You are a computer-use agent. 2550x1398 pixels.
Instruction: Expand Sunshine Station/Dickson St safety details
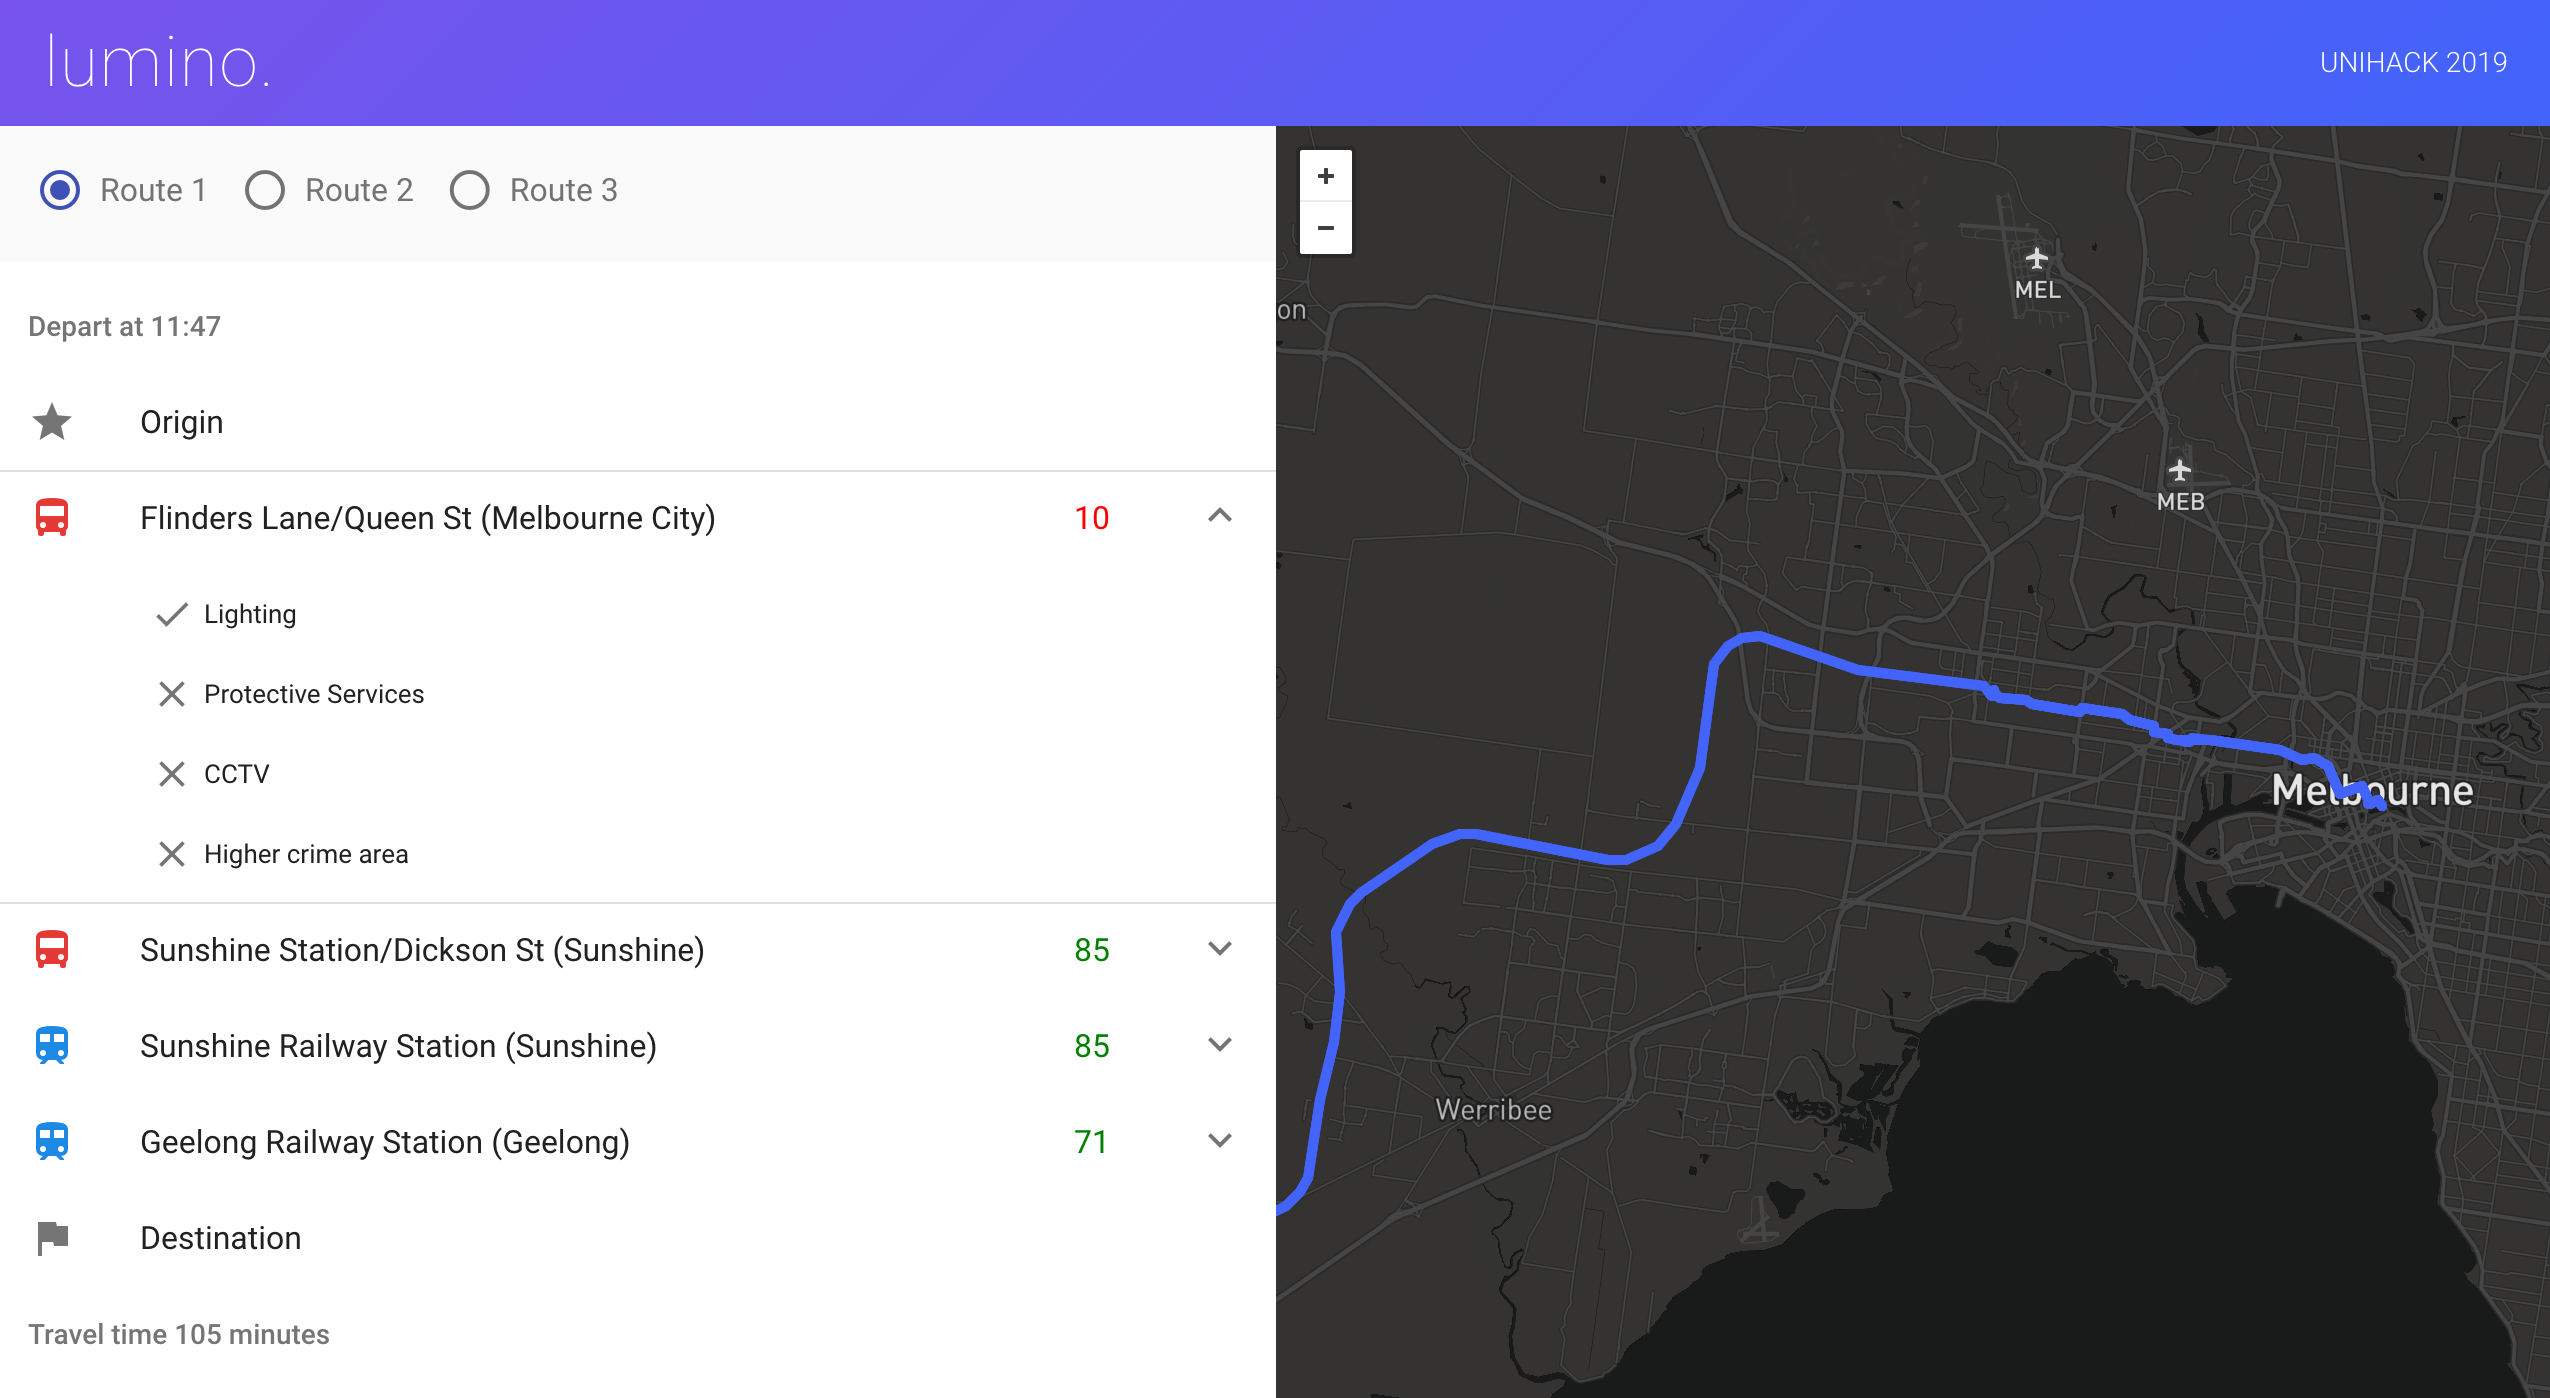(1219, 949)
